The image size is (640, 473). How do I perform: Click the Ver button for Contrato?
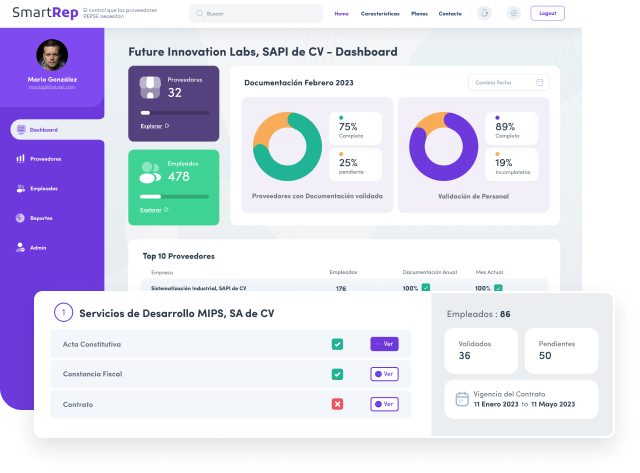(x=385, y=404)
